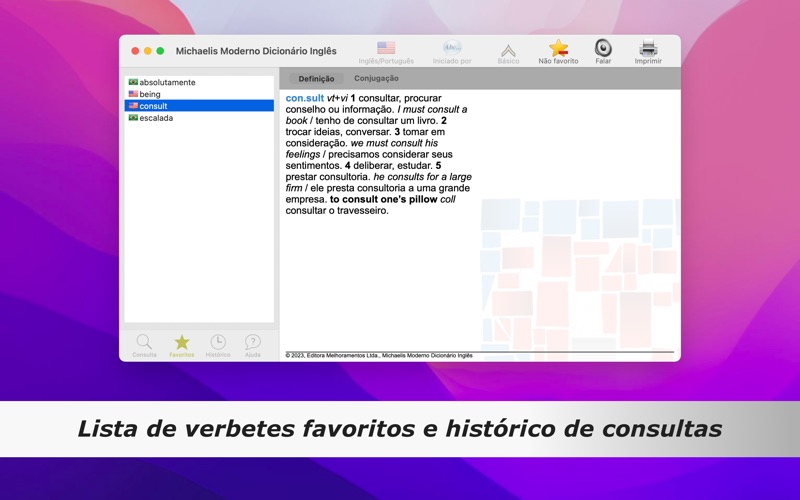Maximize the window with green button

160,51
